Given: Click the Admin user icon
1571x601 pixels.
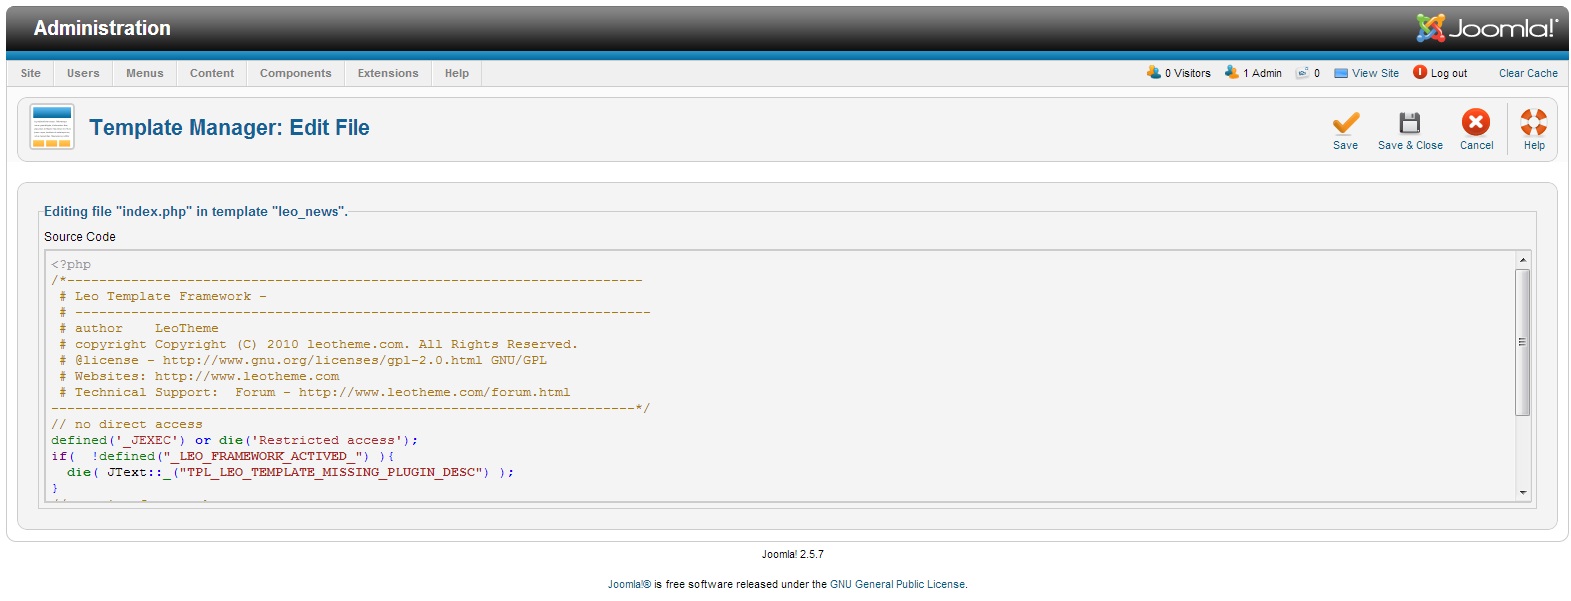Looking at the screenshot, I should 1232,72.
